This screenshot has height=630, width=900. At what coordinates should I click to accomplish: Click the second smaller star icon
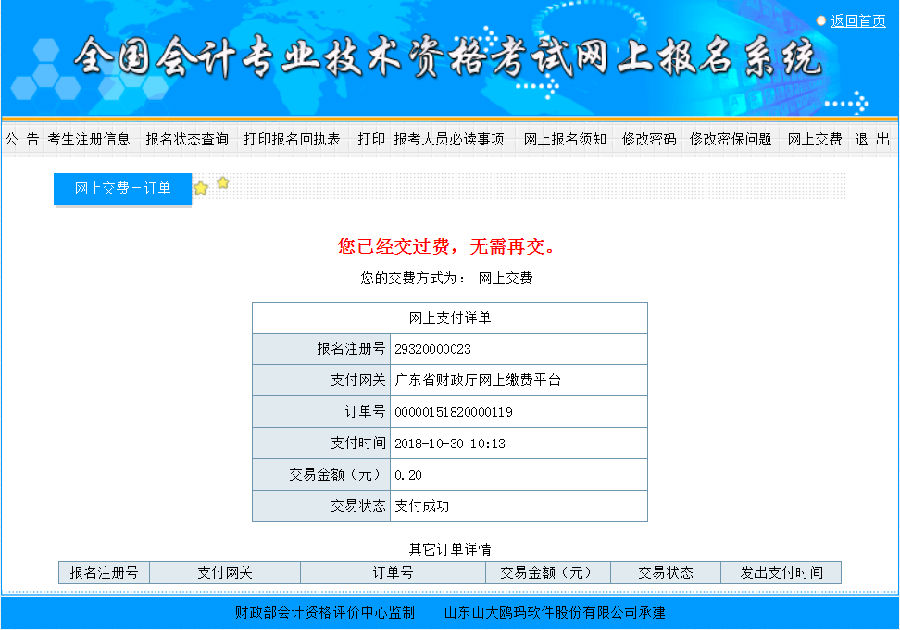[222, 183]
